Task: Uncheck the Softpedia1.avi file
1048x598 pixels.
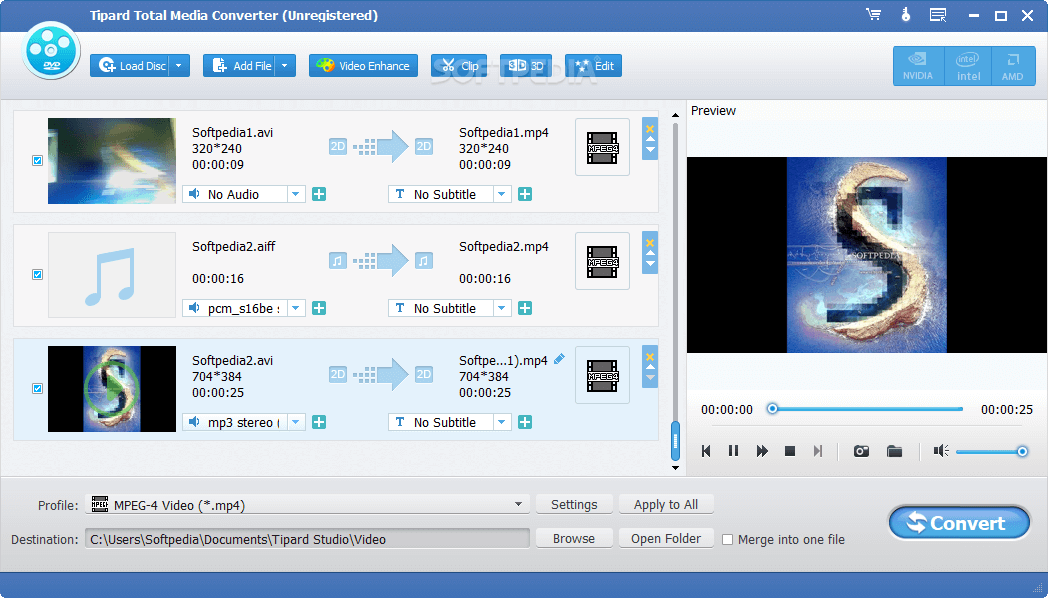Action: (37, 160)
